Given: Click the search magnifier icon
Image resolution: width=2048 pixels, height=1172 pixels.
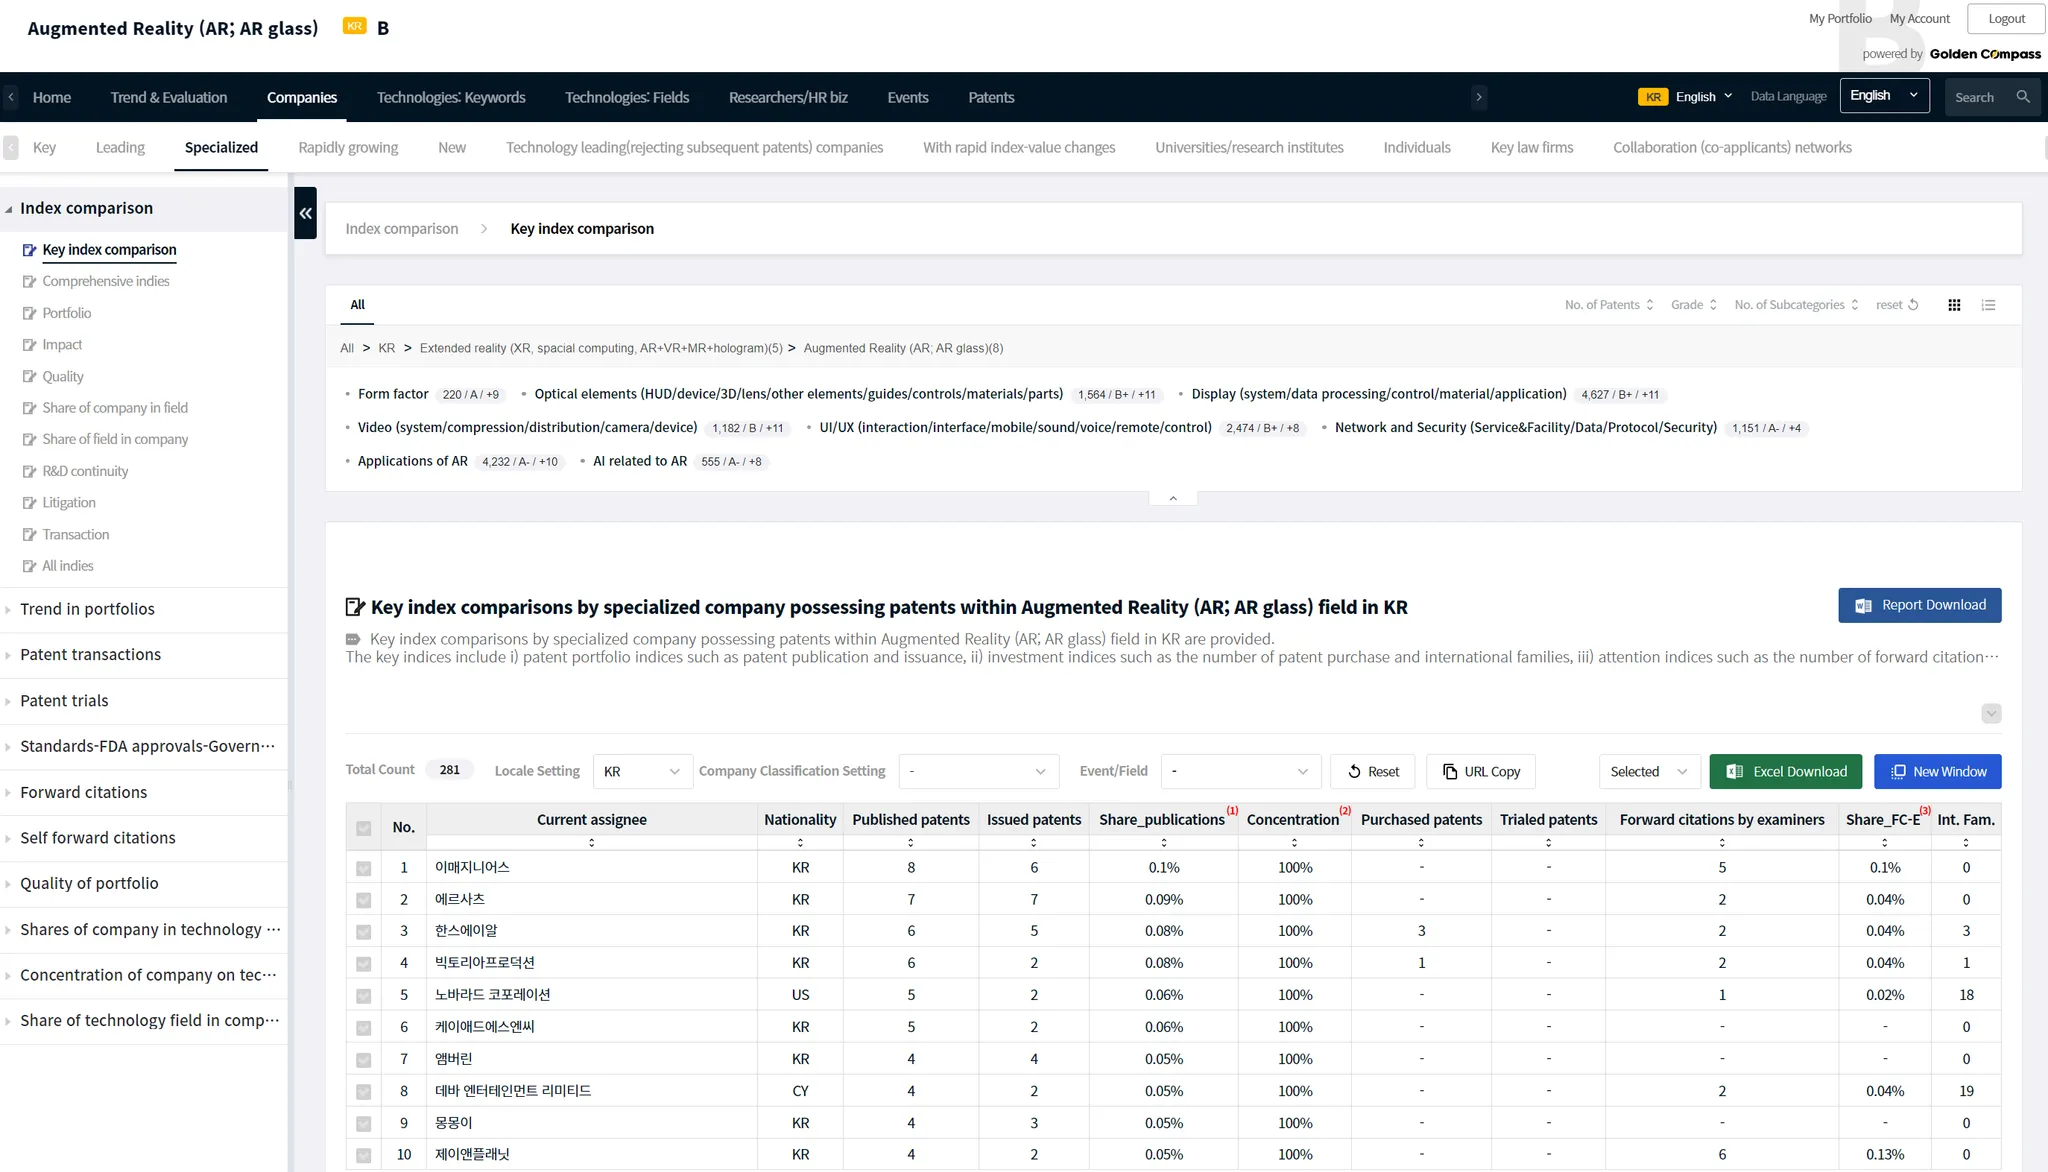Looking at the screenshot, I should click(2023, 97).
